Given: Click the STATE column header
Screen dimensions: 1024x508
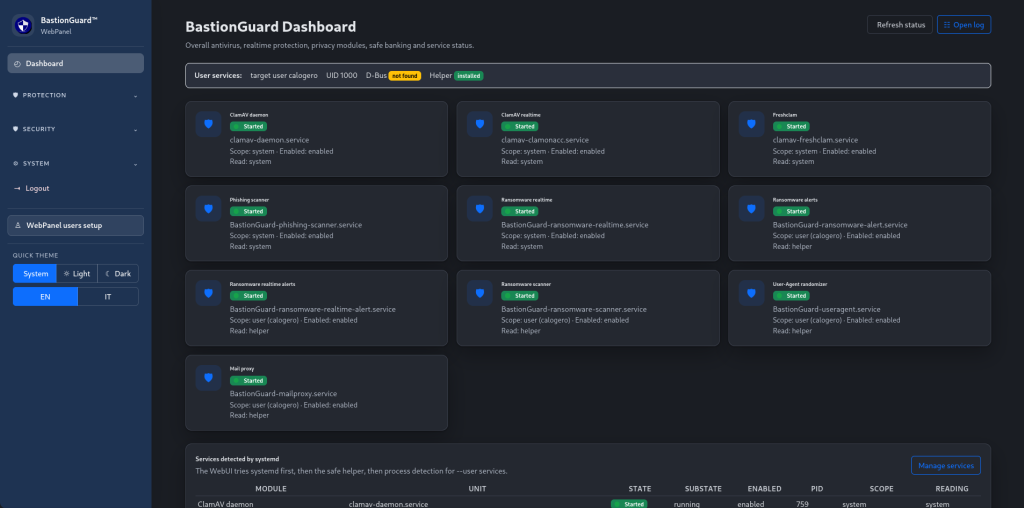Looking at the screenshot, I should tap(639, 489).
